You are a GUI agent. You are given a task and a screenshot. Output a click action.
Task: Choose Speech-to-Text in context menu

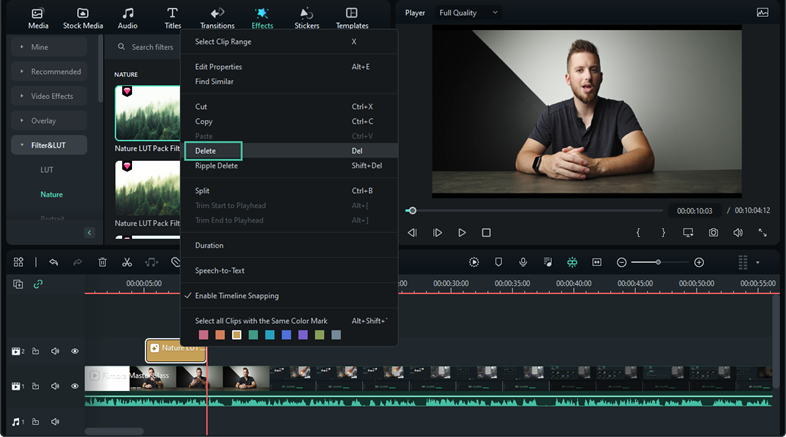[289, 270]
